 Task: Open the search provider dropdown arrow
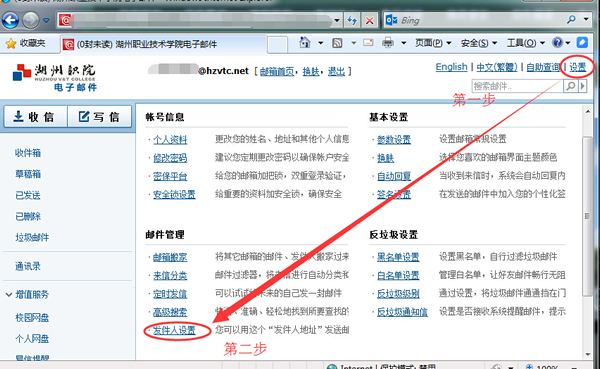coord(586,19)
